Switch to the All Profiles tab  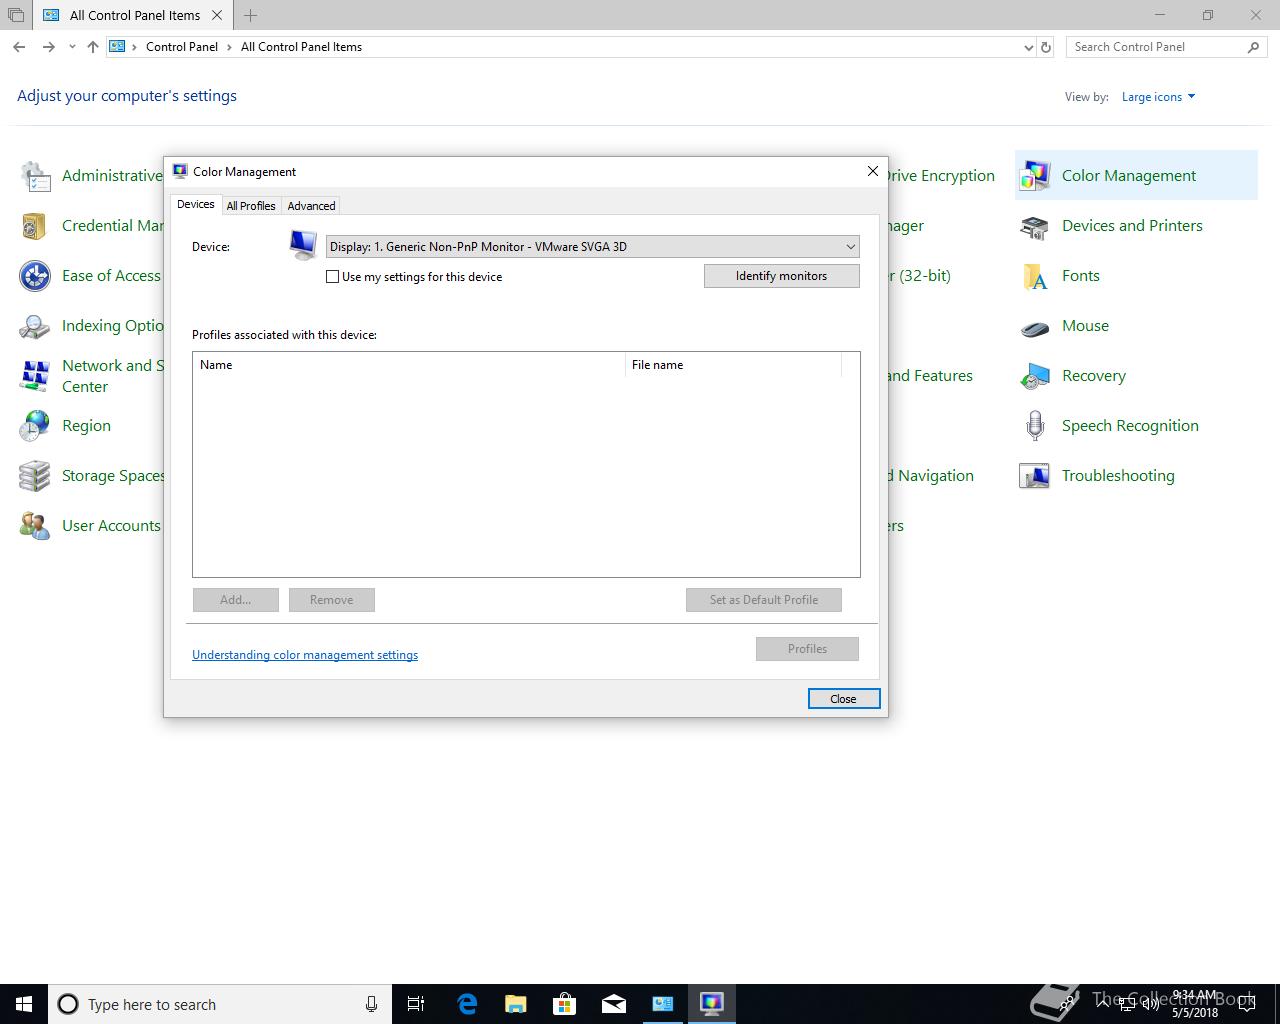pyautogui.click(x=251, y=206)
